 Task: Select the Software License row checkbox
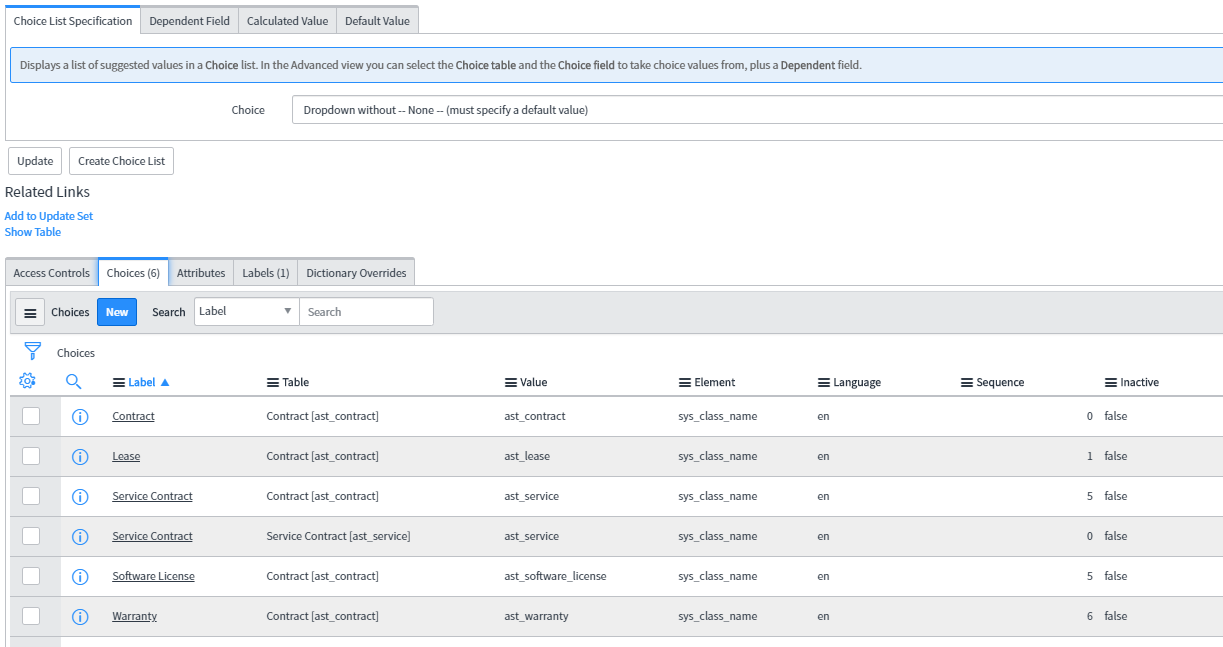click(31, 576)
